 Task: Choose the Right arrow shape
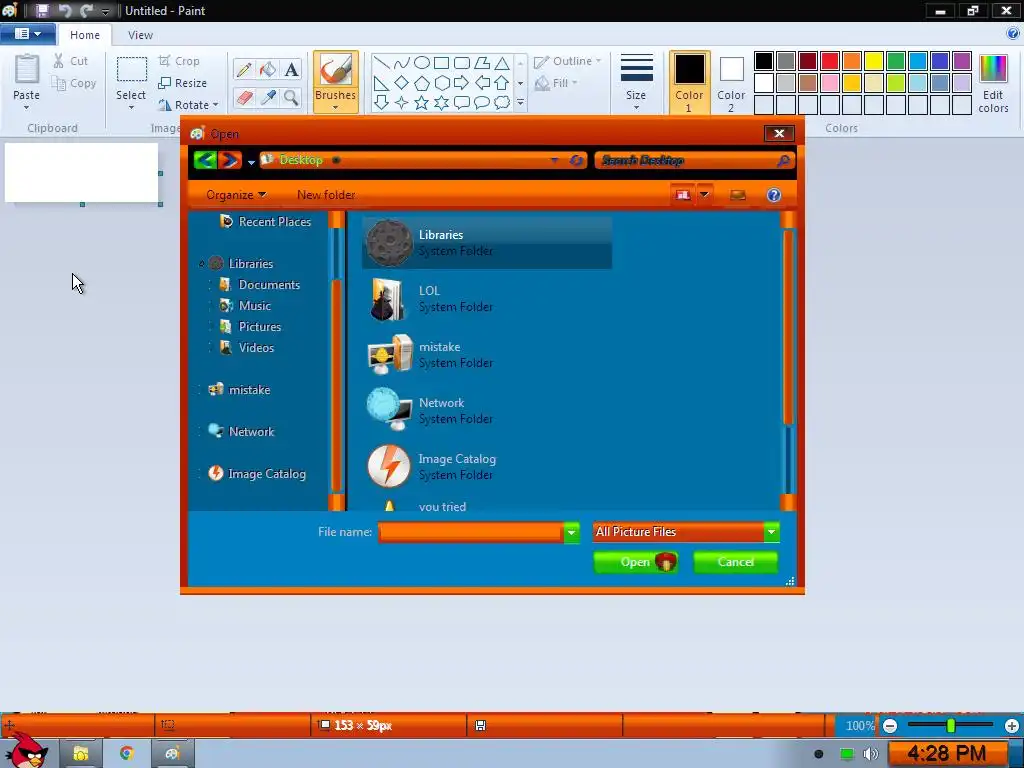(x=461, y=83)
